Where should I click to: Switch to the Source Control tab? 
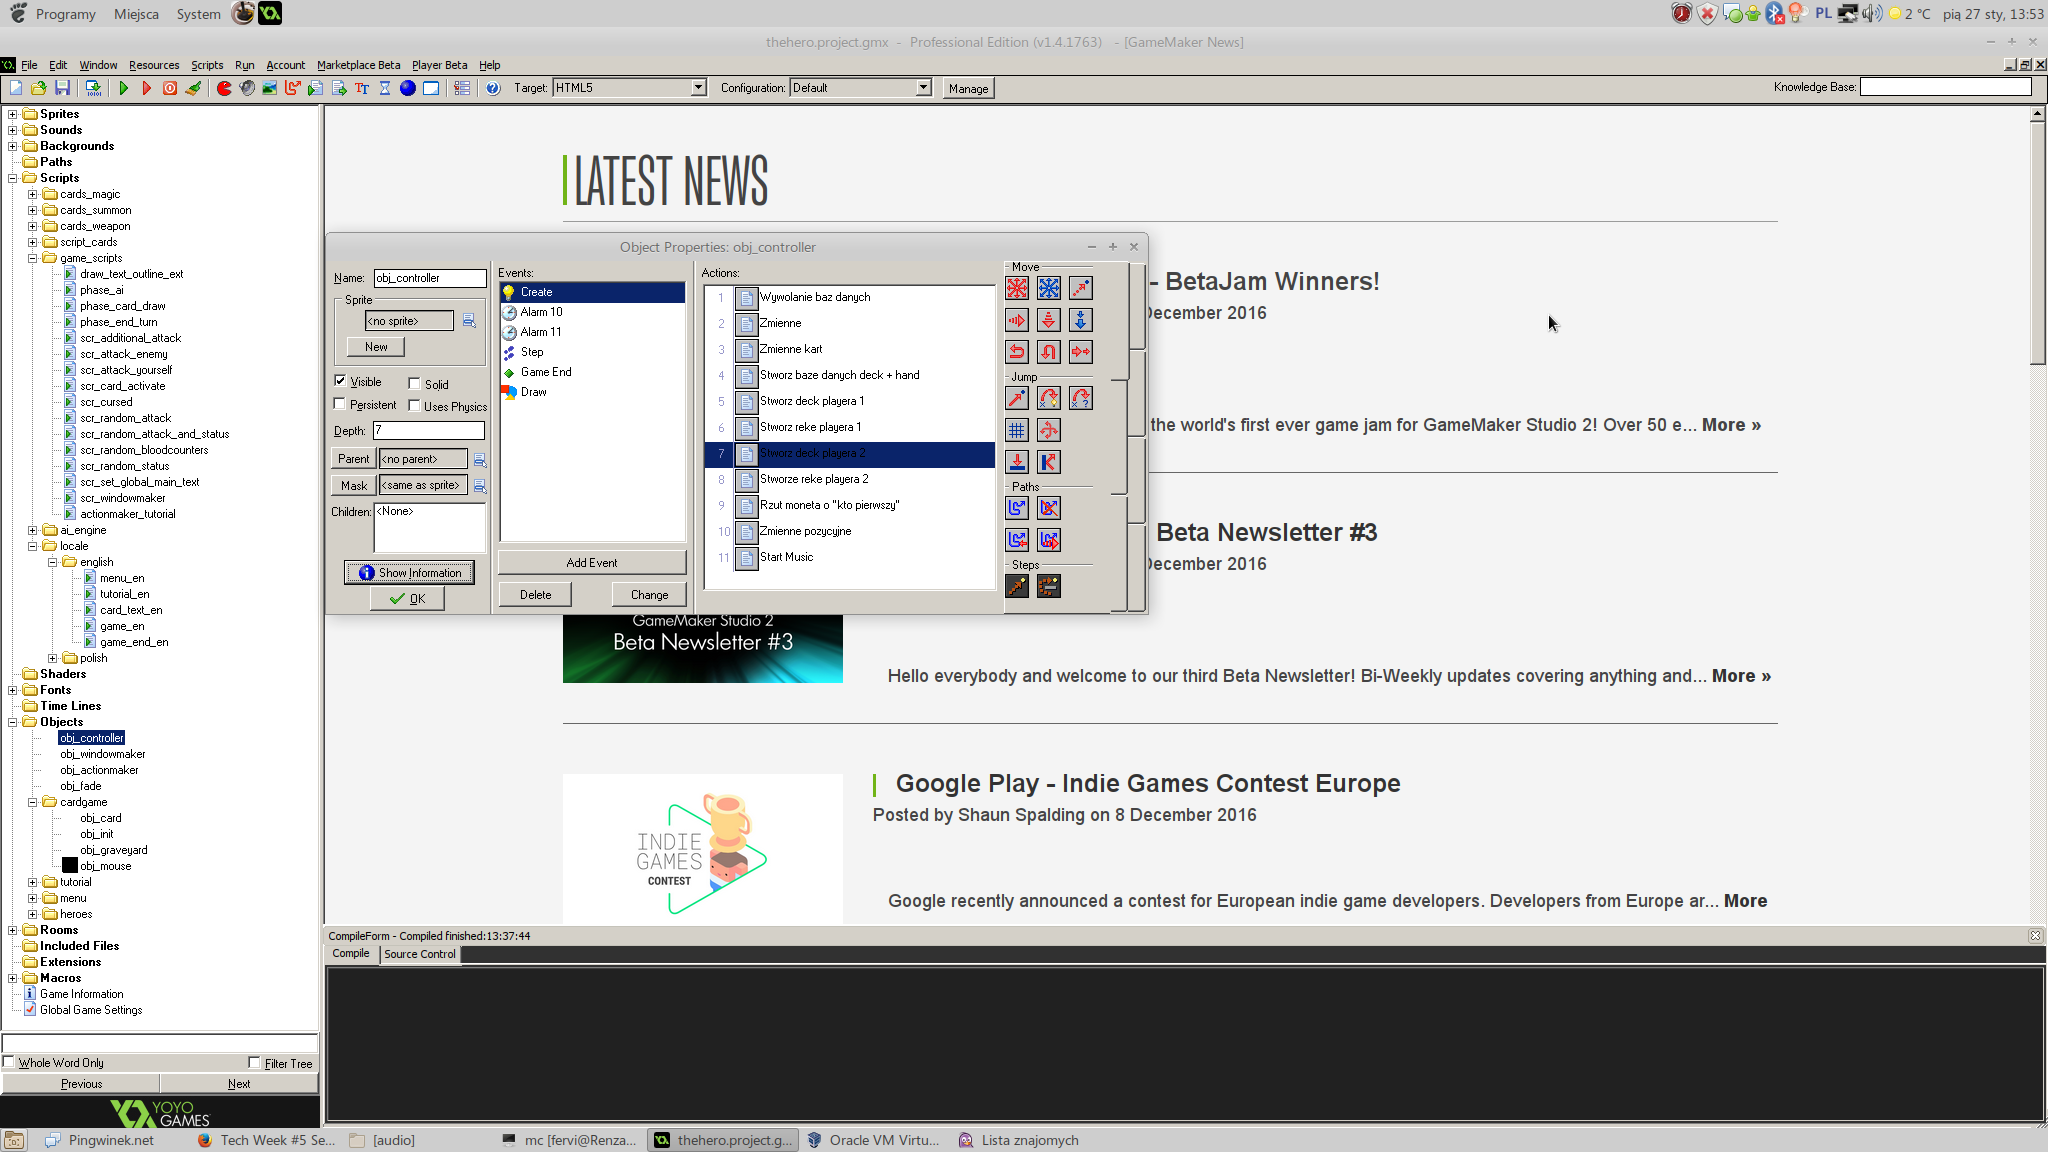[x=419, y=954]
